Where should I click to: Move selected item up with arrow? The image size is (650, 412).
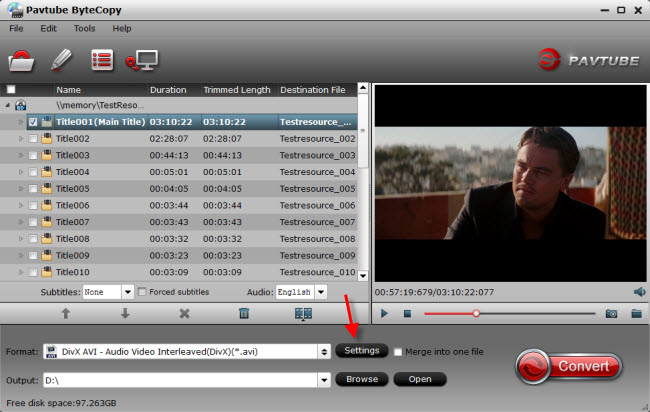pyautogui.click(x=65, y=313)
